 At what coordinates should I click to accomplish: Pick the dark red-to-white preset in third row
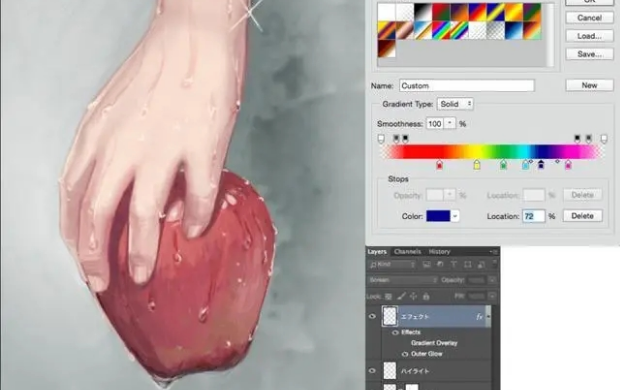point(386,48)
